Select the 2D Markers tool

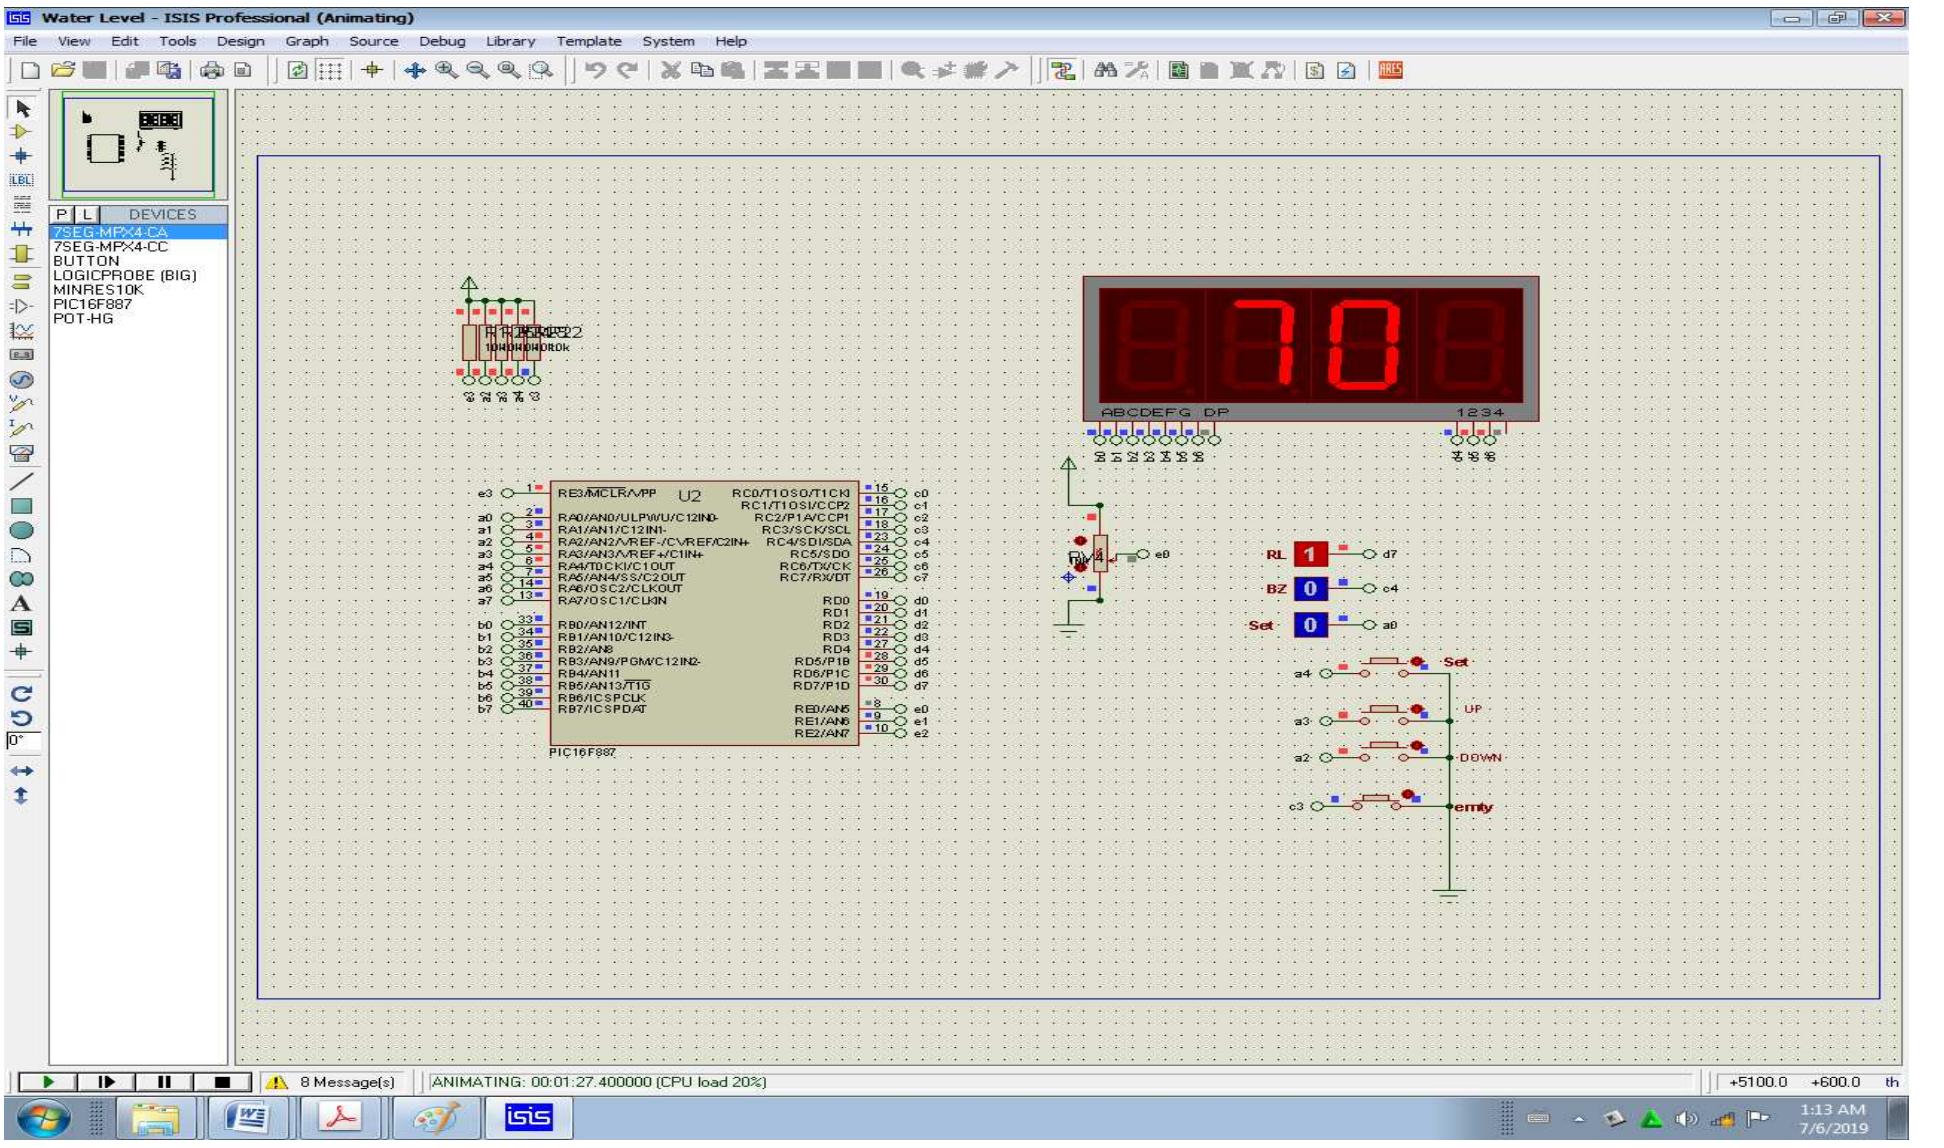point(21,652)
